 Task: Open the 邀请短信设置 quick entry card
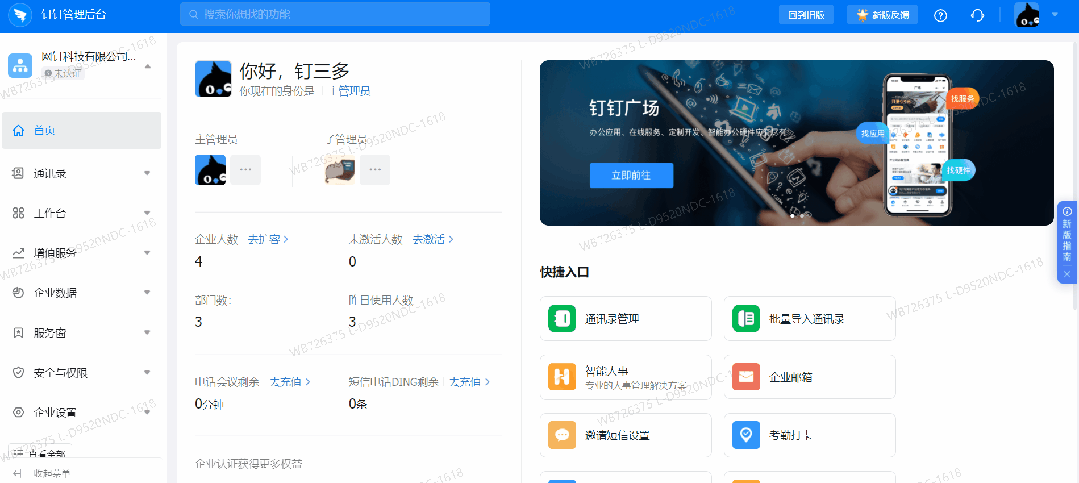[625, 436]
